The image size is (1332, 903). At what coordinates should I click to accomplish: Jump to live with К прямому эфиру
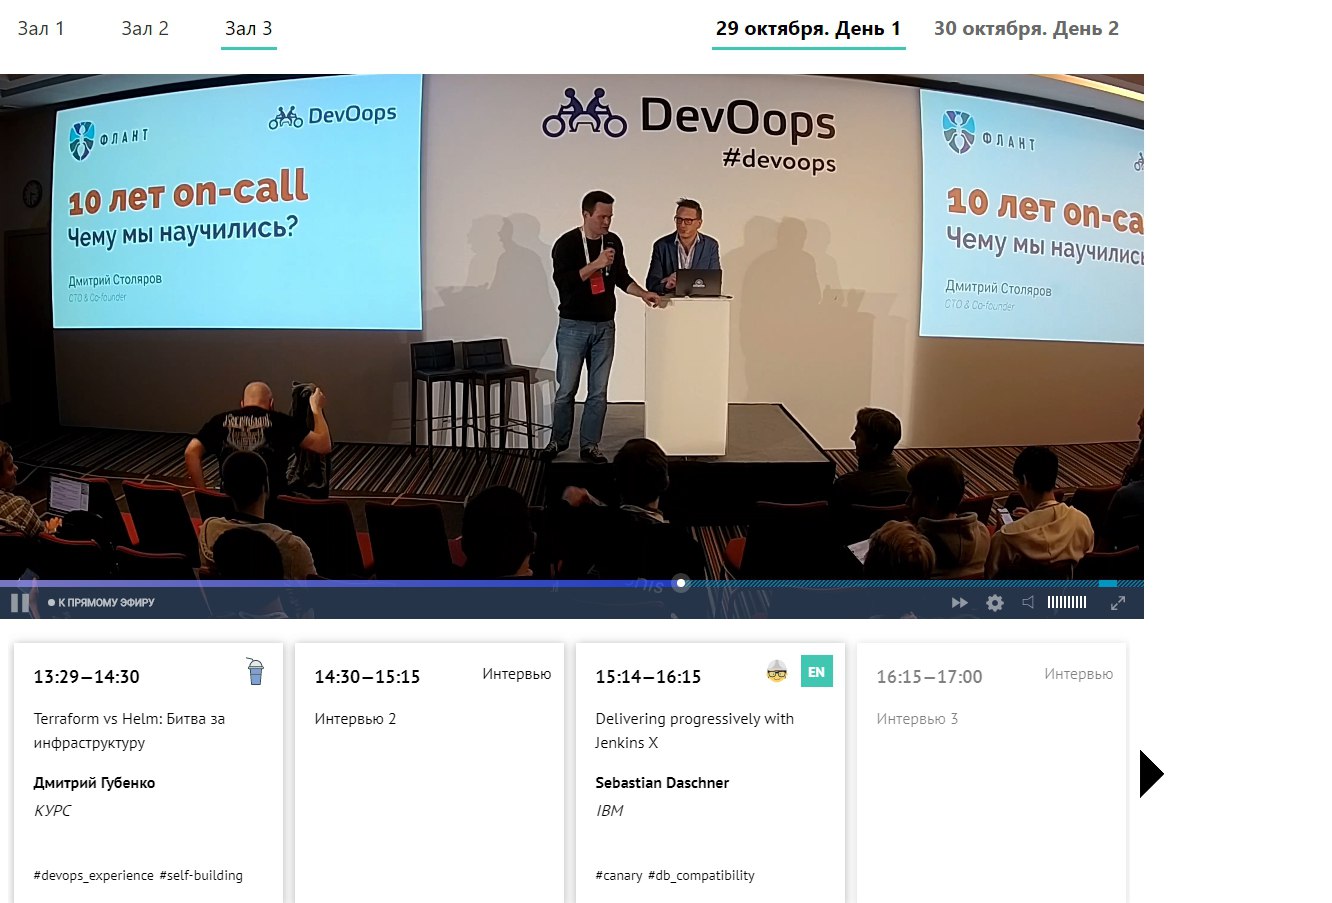tap(101, 603)
